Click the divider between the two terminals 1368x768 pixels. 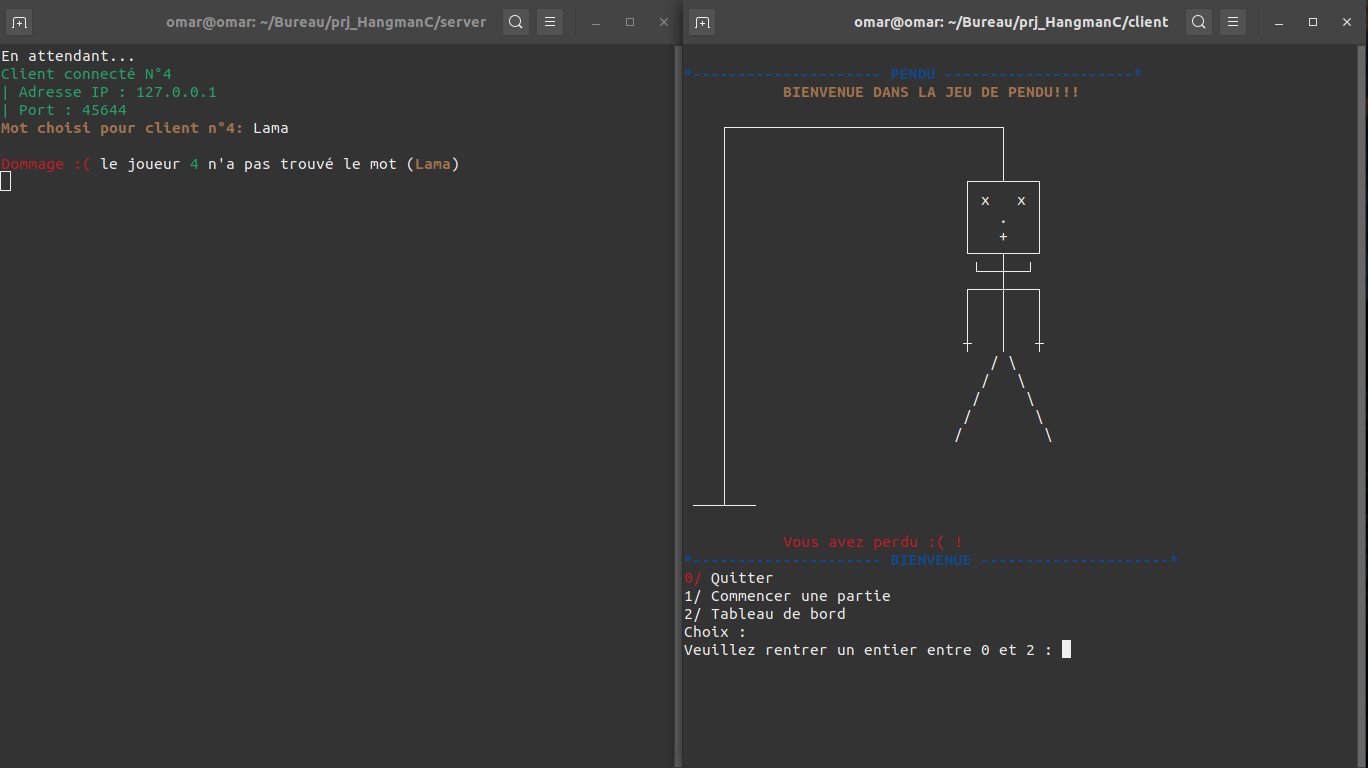pos(679,400)
